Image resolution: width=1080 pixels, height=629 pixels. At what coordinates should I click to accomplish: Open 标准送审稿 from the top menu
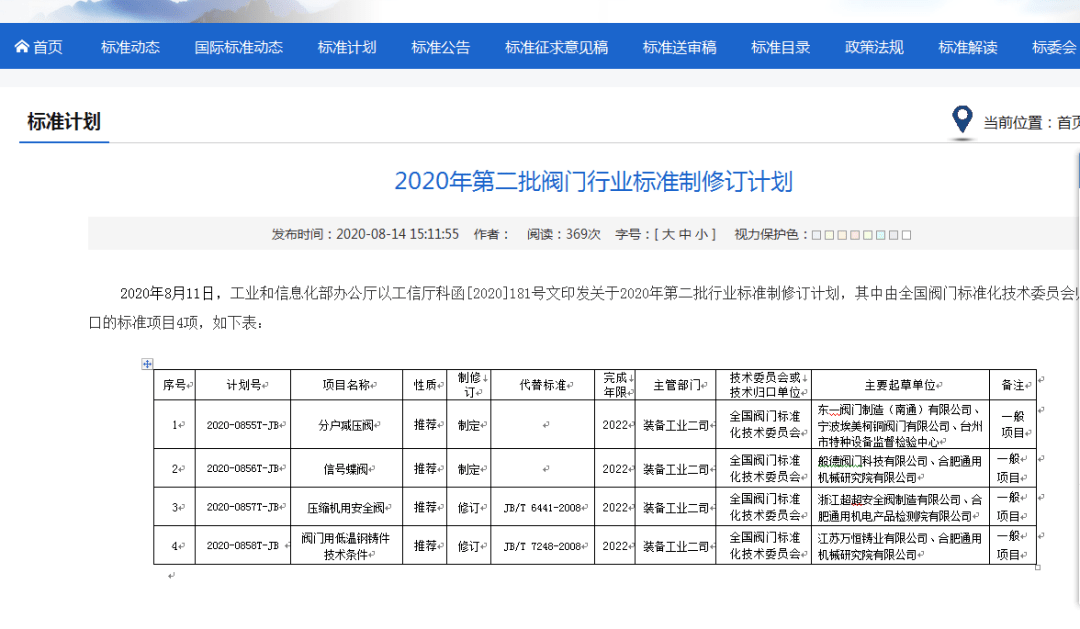pos(679,47)
